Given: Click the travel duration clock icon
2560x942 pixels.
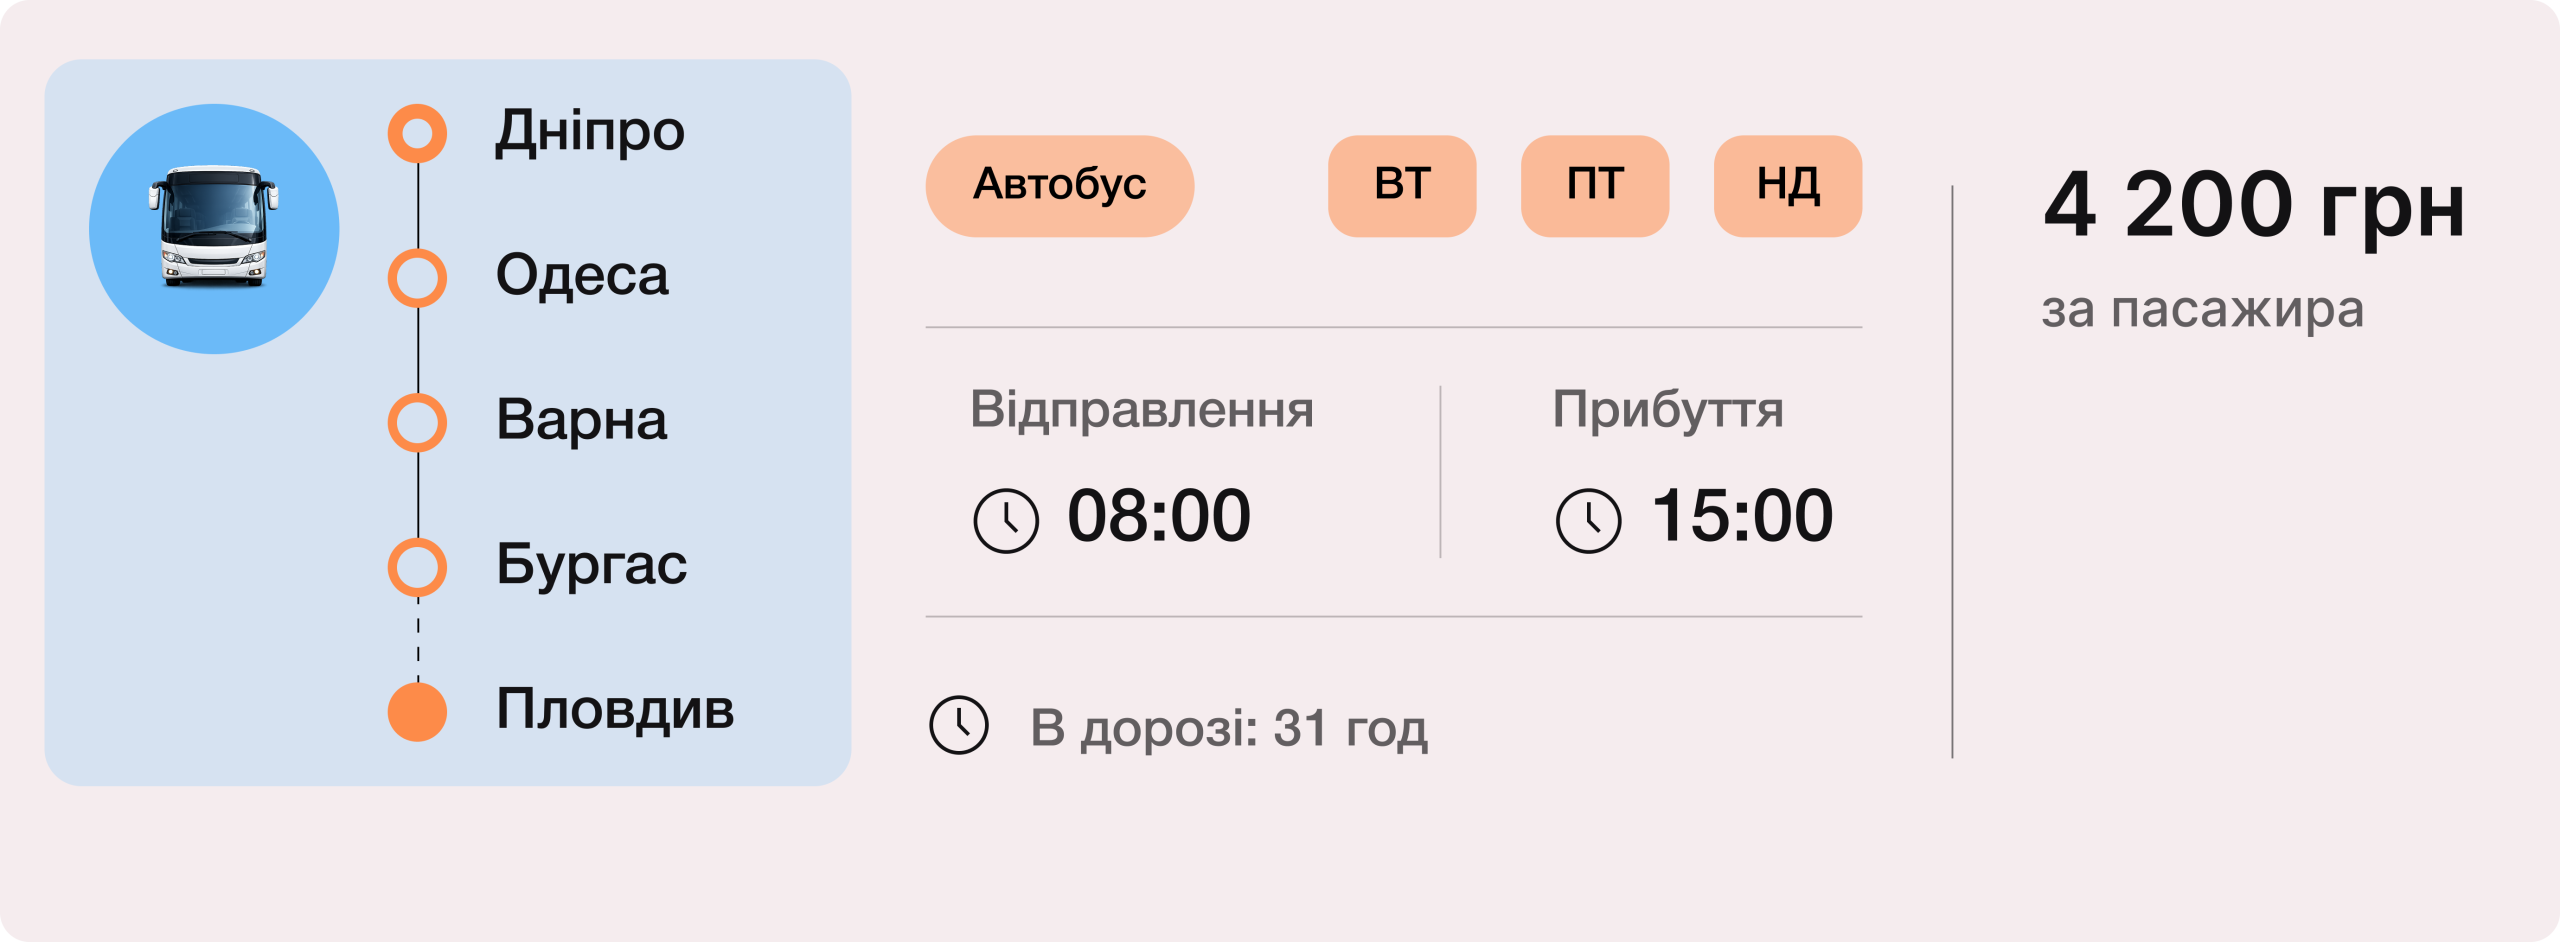Looking at the screenshot, I should 959,725.
